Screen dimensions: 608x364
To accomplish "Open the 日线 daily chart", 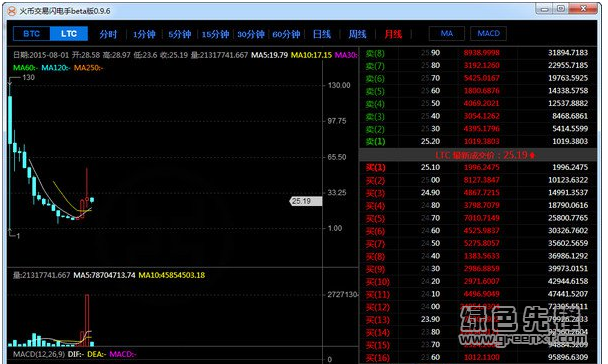I will pyautogui.click(x=322, y=35).
